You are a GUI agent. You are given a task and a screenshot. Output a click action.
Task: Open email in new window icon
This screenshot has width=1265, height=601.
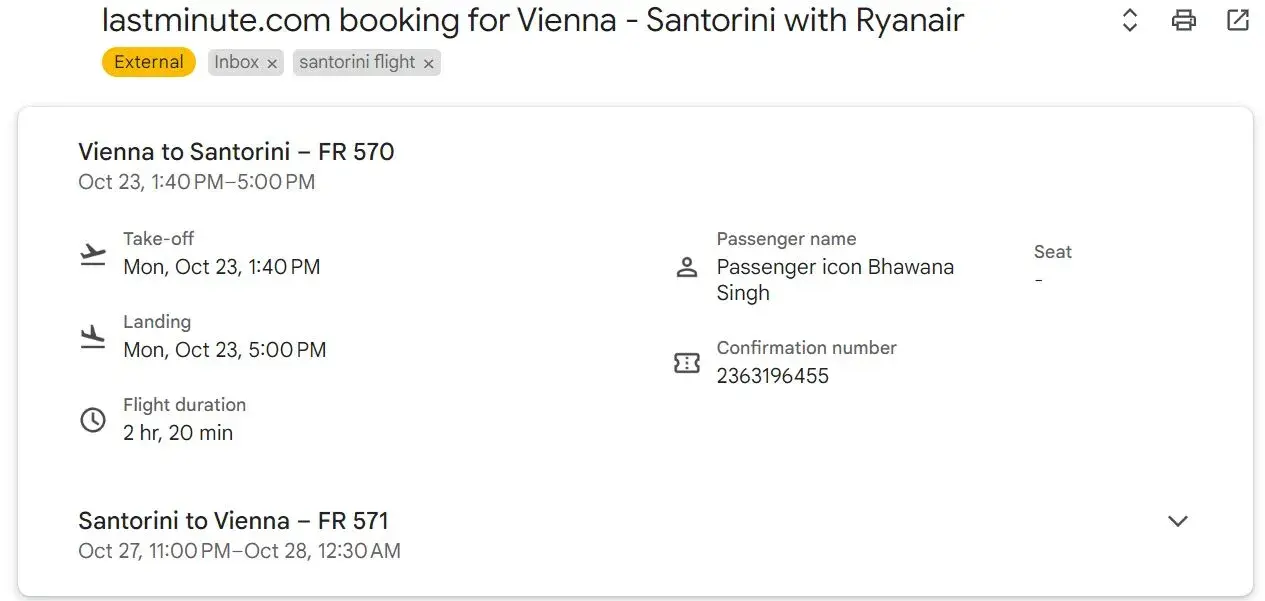tap(1238, 20)
